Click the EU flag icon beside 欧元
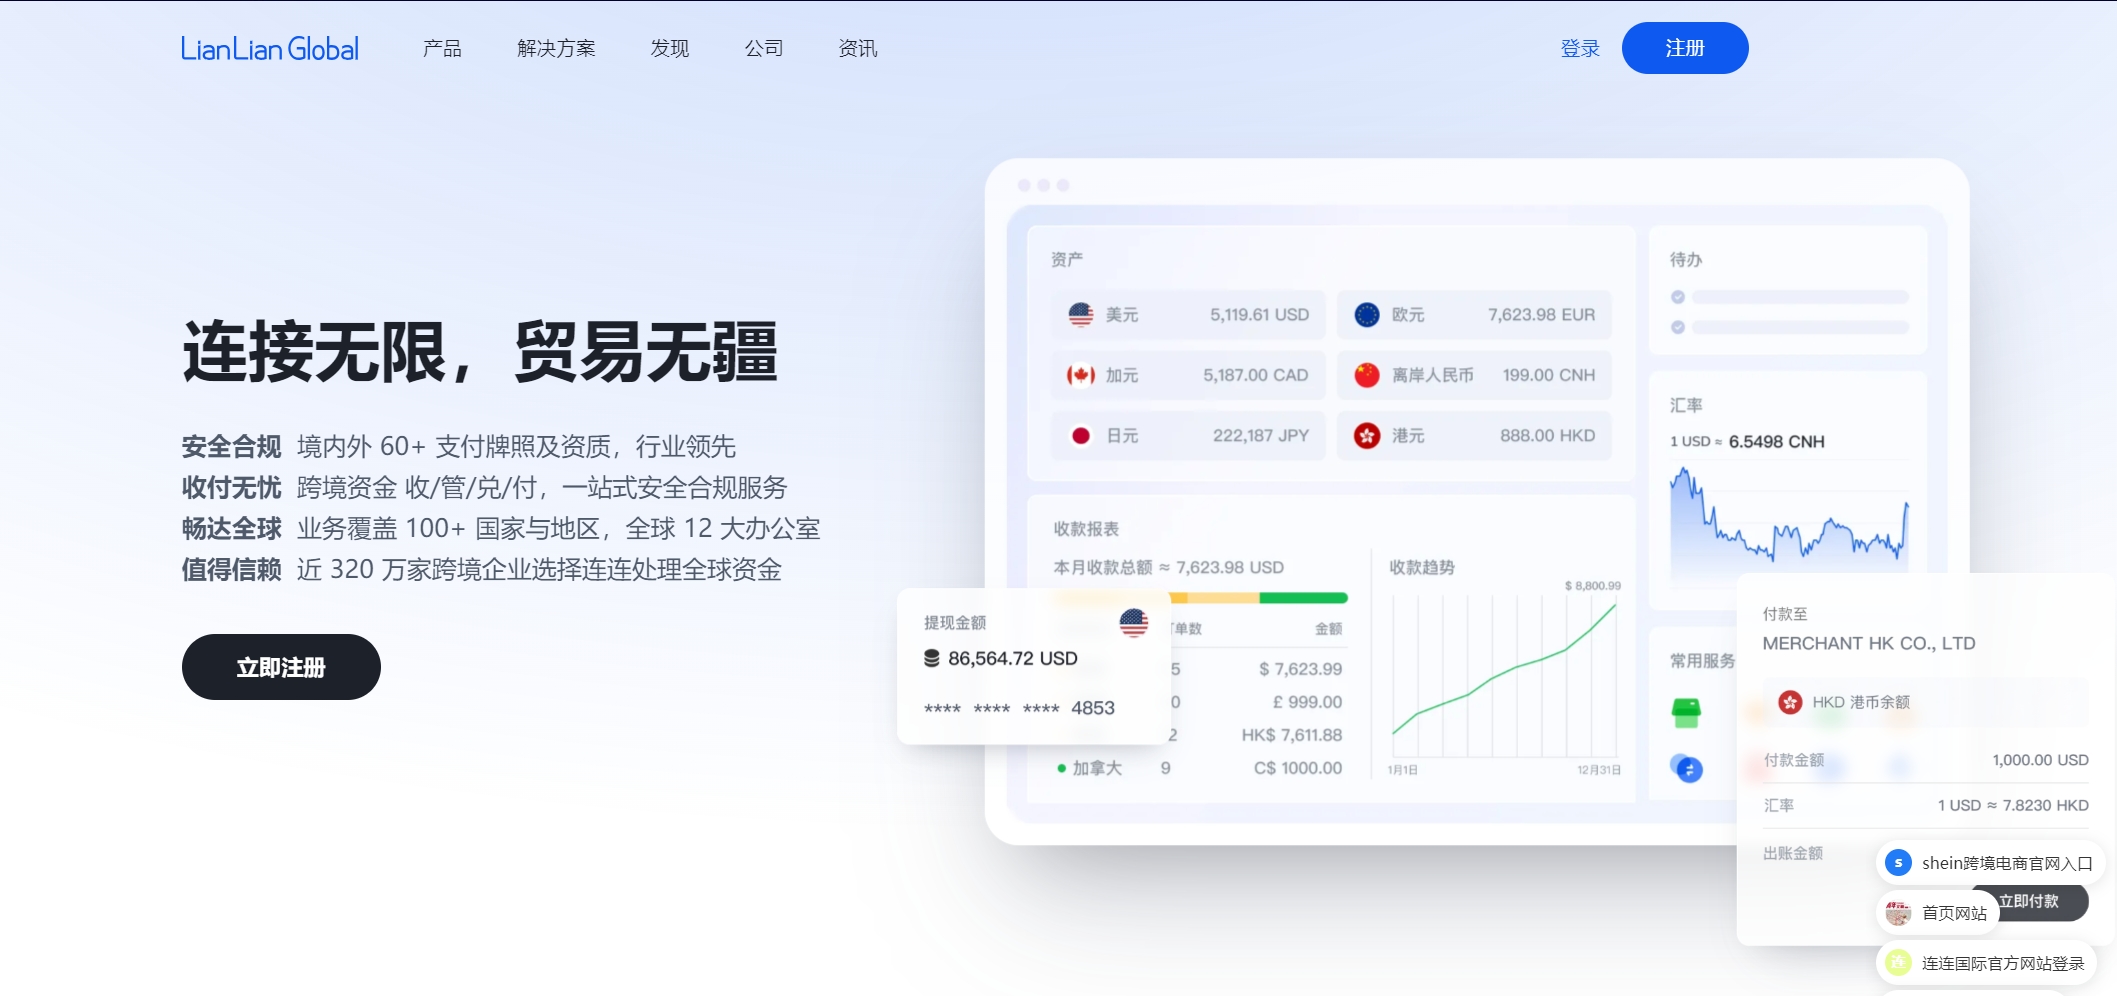 (x=1365, y=313)
